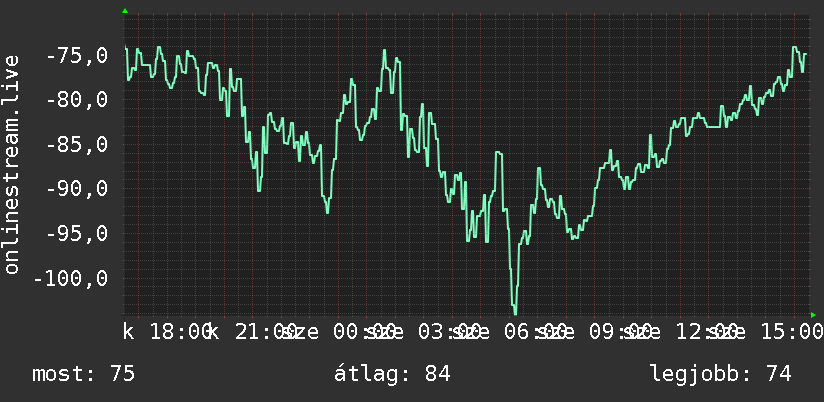Click the -95,0 y-axis label

pos(77,233)
